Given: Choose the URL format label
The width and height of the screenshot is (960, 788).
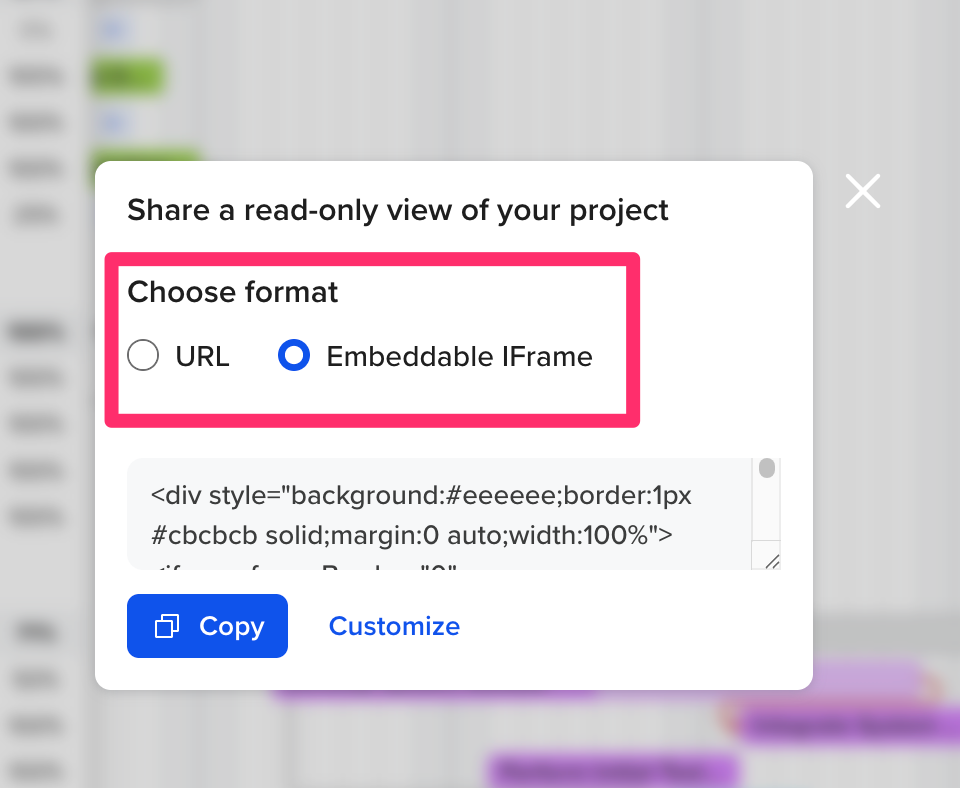Looking at the screenshot, I should click(x=202, y=356).
